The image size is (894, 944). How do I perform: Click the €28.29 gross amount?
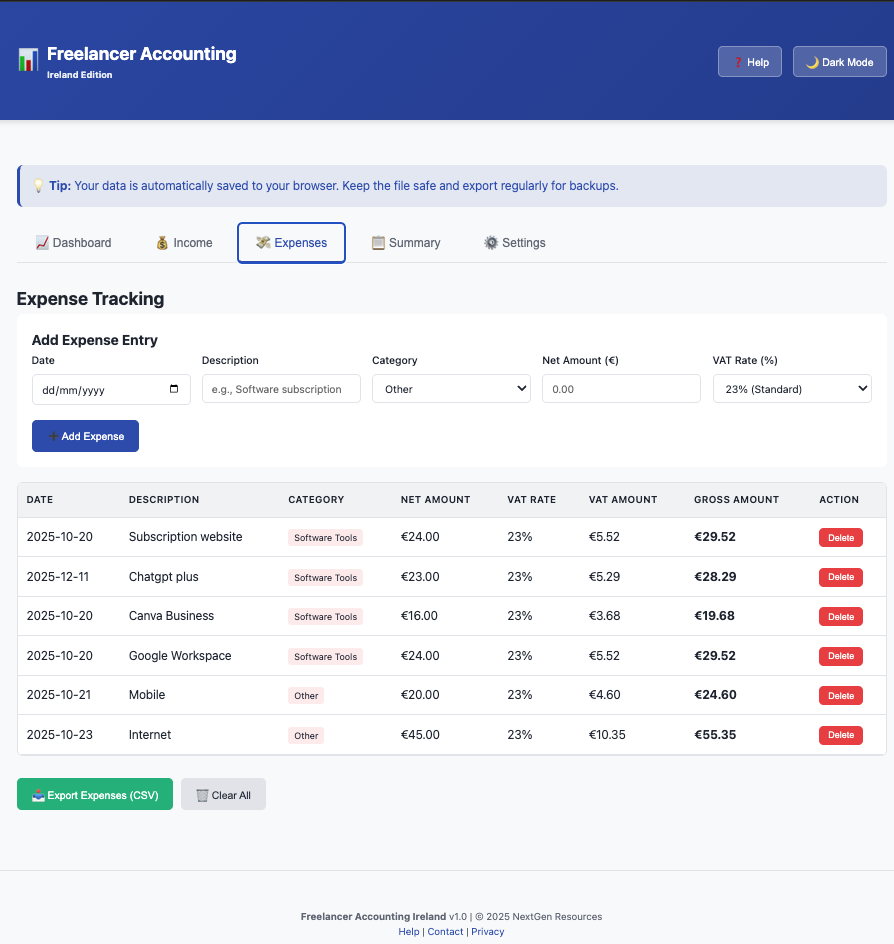click(x=715, y=576)
